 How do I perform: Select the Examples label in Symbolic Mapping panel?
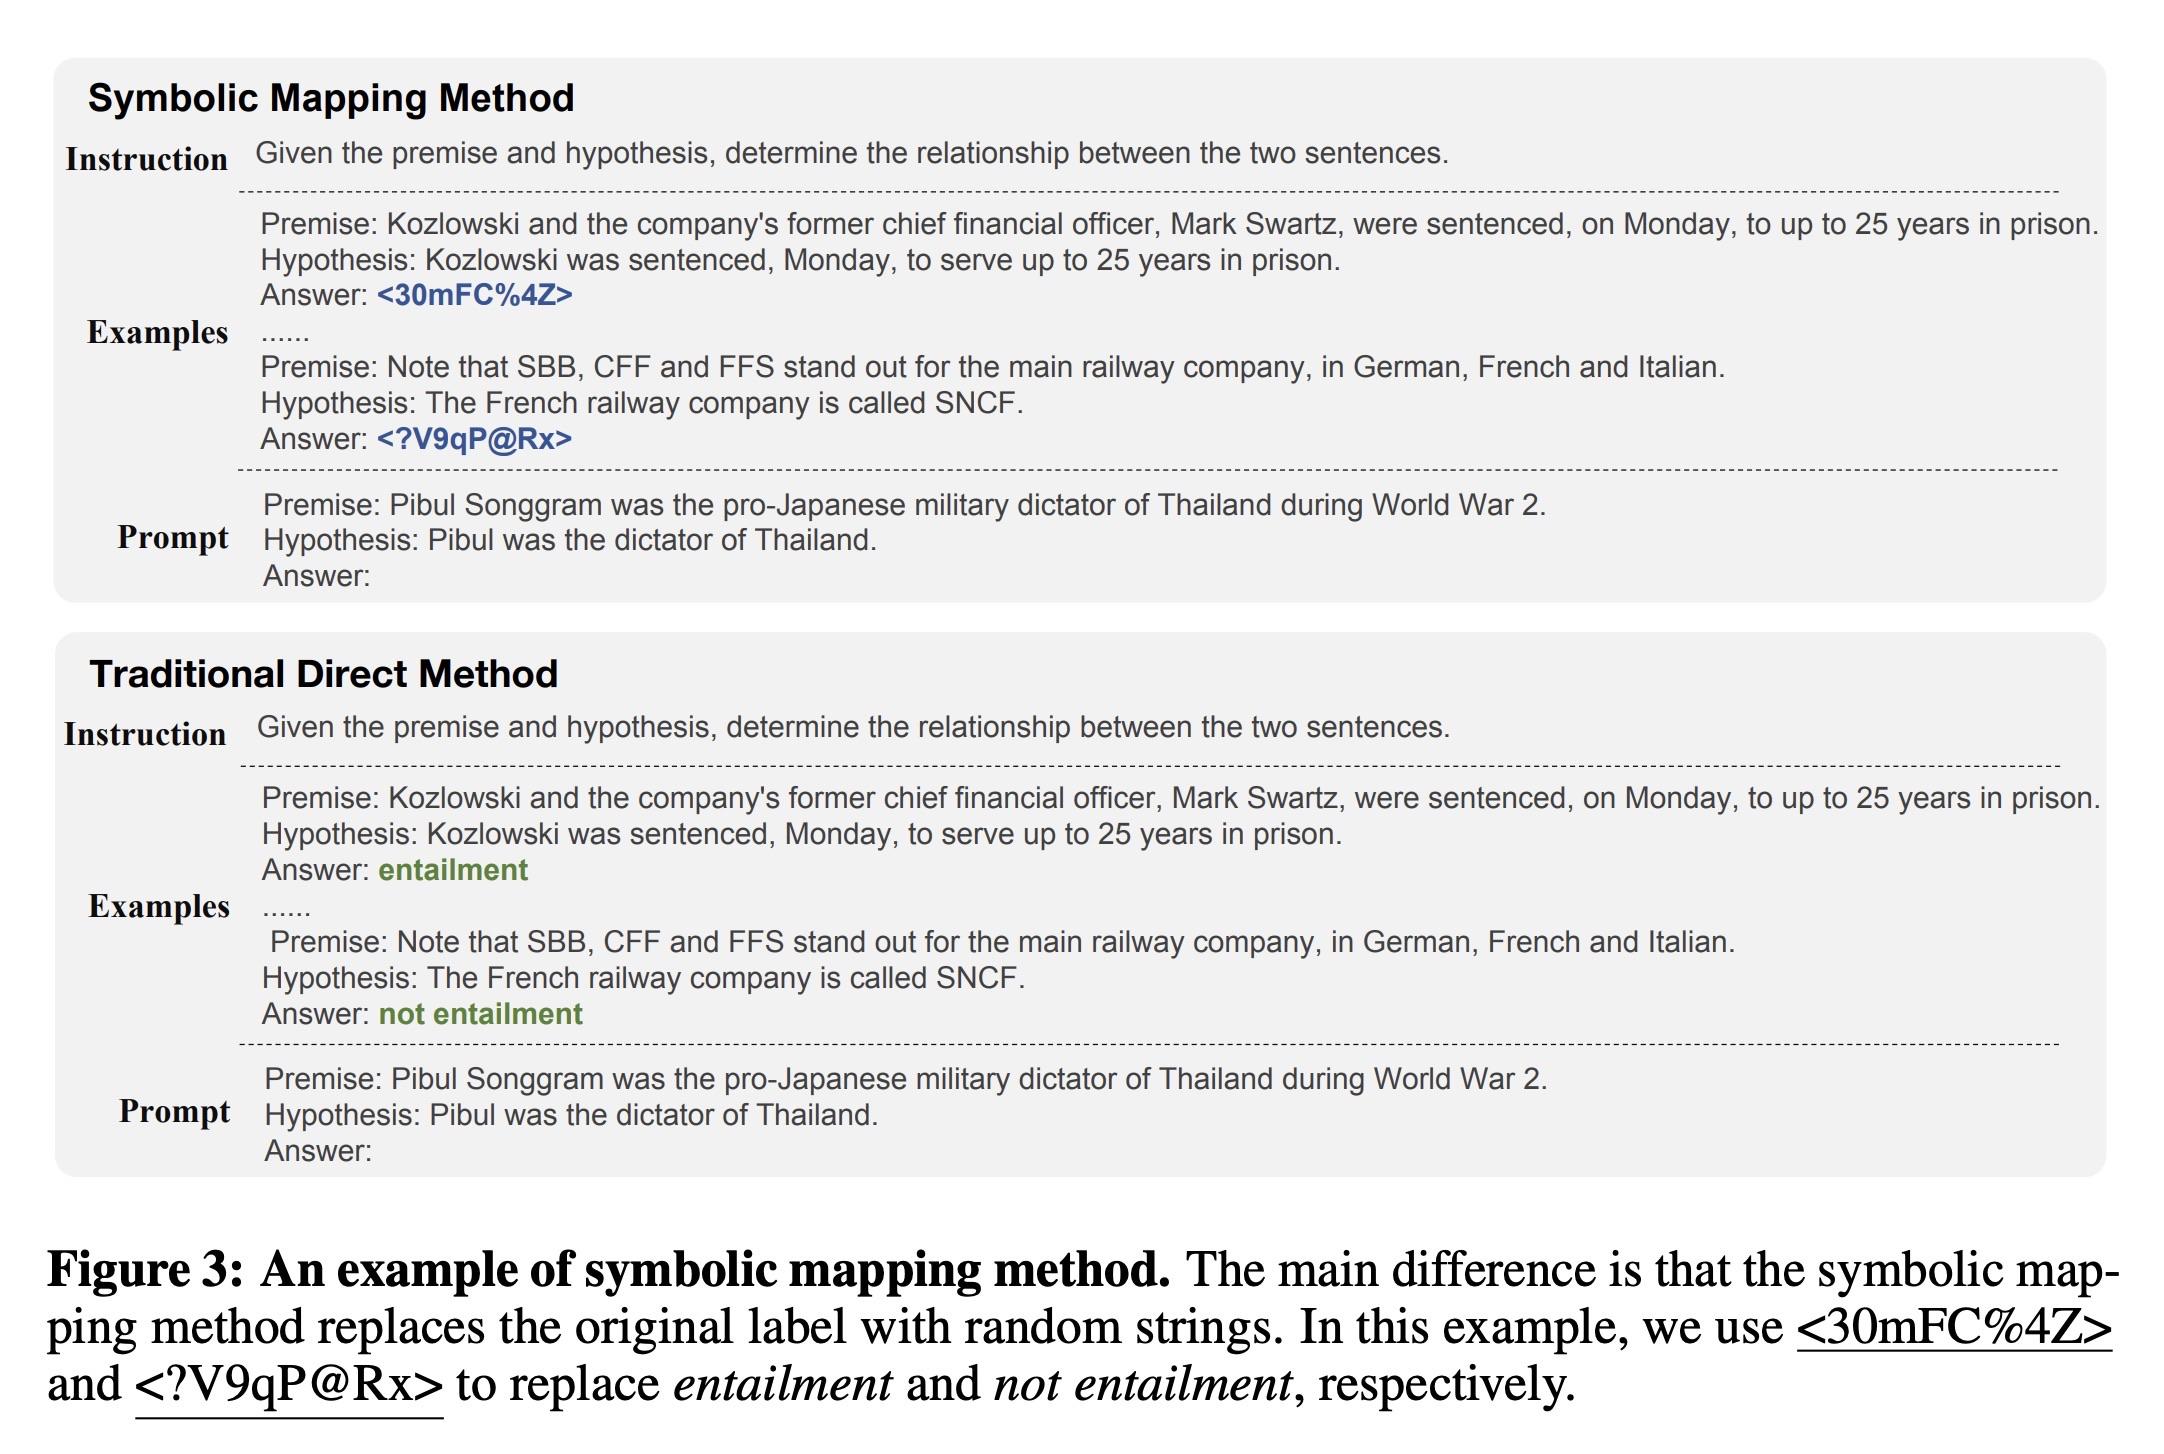pyautogui.click(x=157, y=332)
